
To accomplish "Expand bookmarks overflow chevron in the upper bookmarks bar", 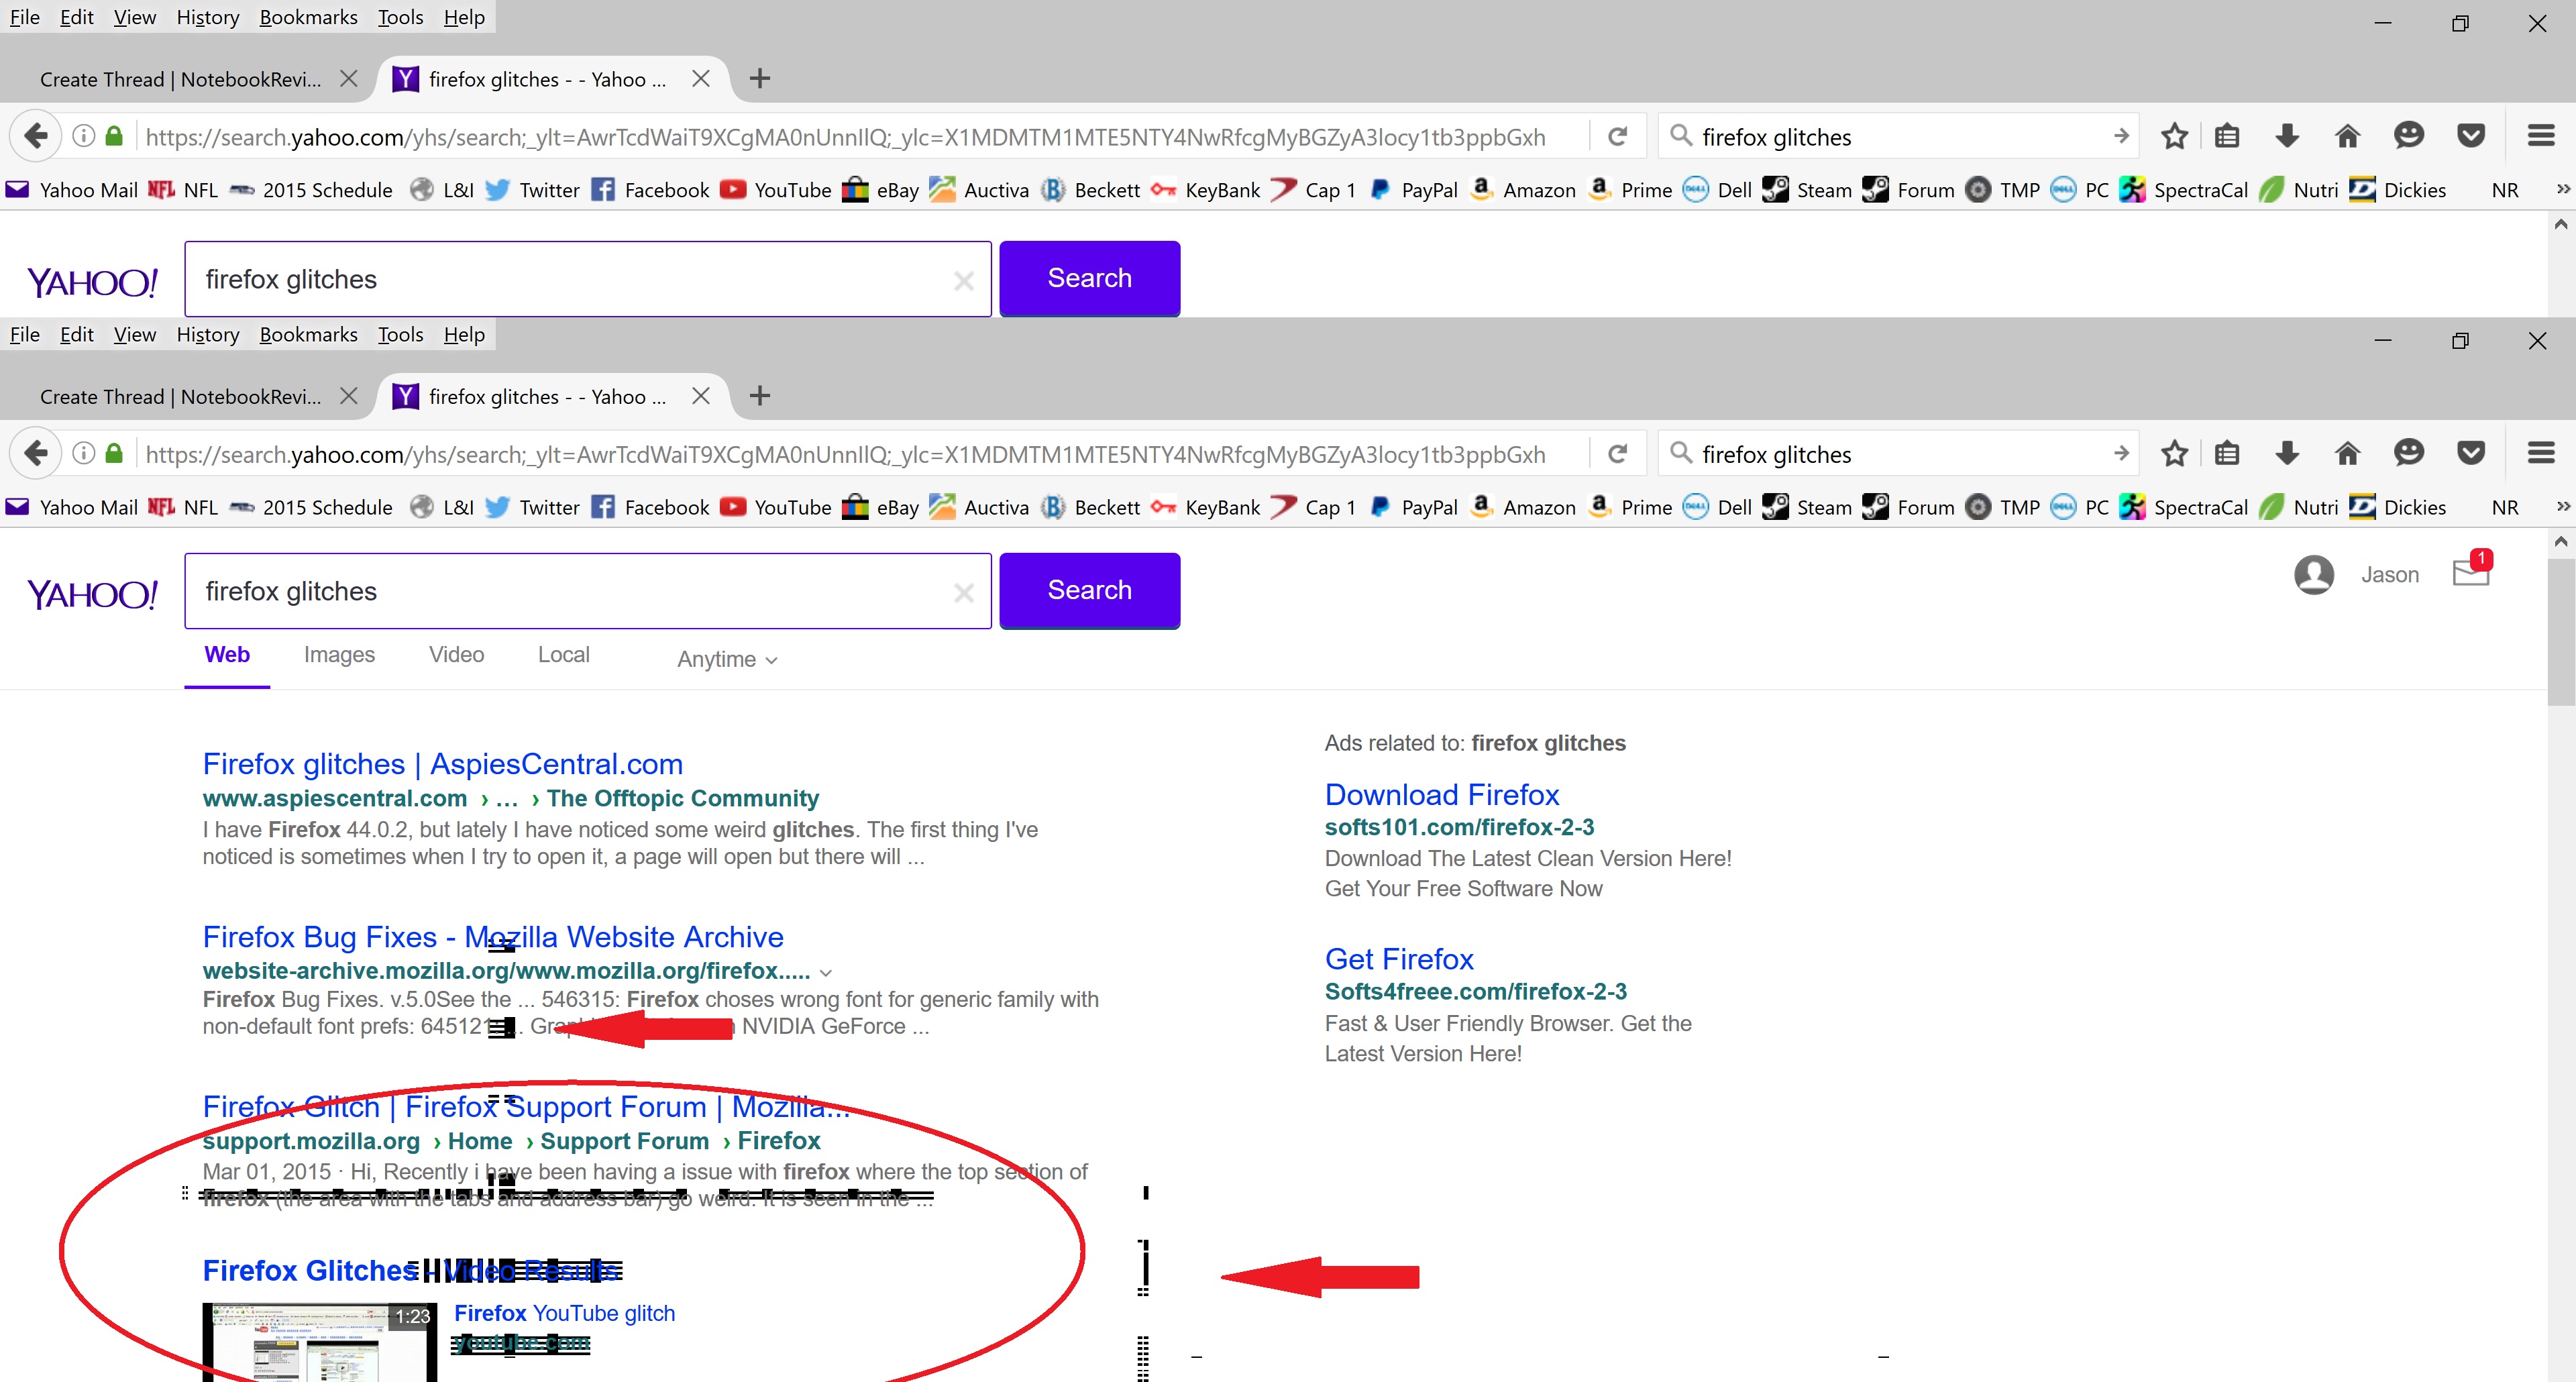I will pos(2562,190).
